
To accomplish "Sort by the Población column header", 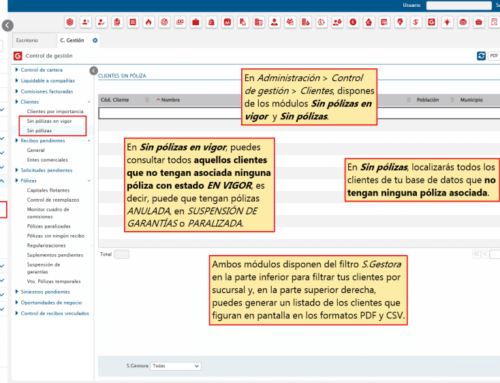I will 428,100.
